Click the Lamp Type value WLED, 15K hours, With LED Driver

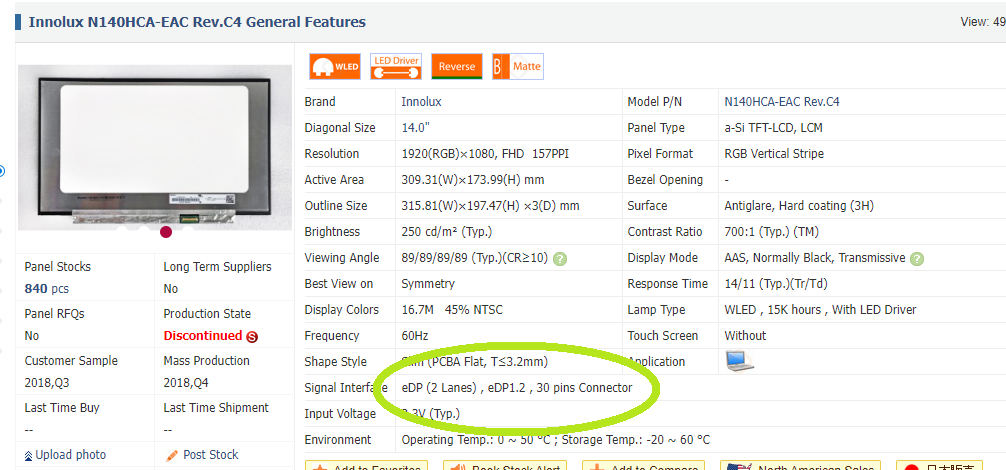[820, 310]
